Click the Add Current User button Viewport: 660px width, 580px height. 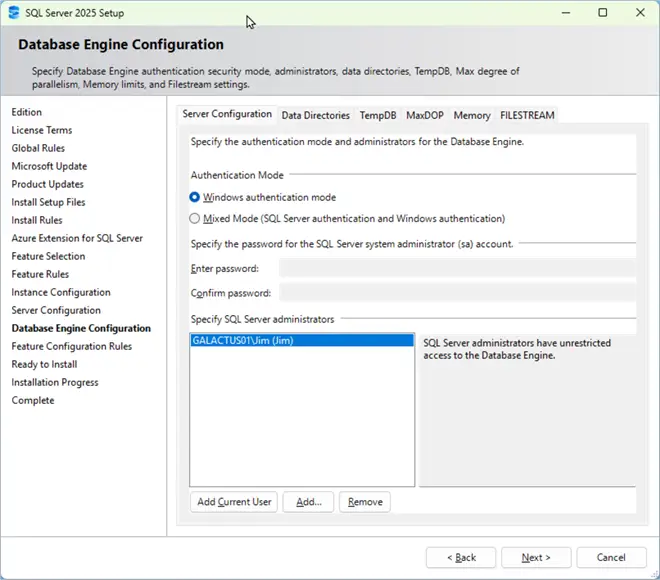click(x=234, y=502)
